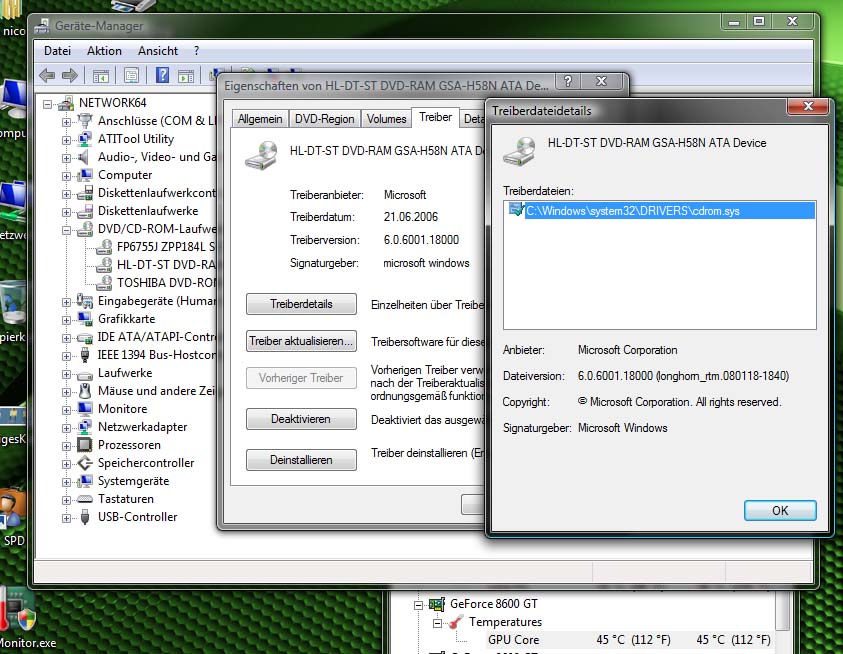Open the Datei menu
The image size is (843, 654).
(x=58, y=51)
